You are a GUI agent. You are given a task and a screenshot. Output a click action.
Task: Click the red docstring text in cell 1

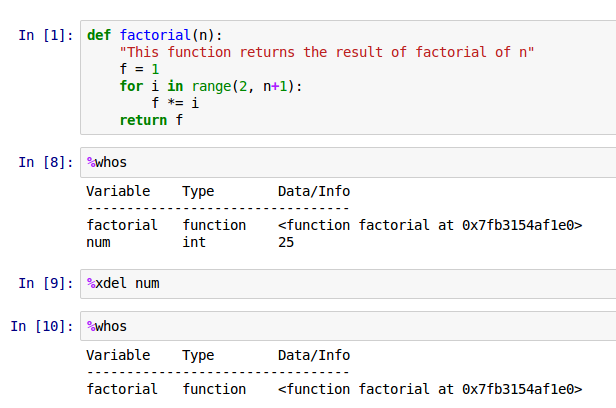[x=326, y=52]
